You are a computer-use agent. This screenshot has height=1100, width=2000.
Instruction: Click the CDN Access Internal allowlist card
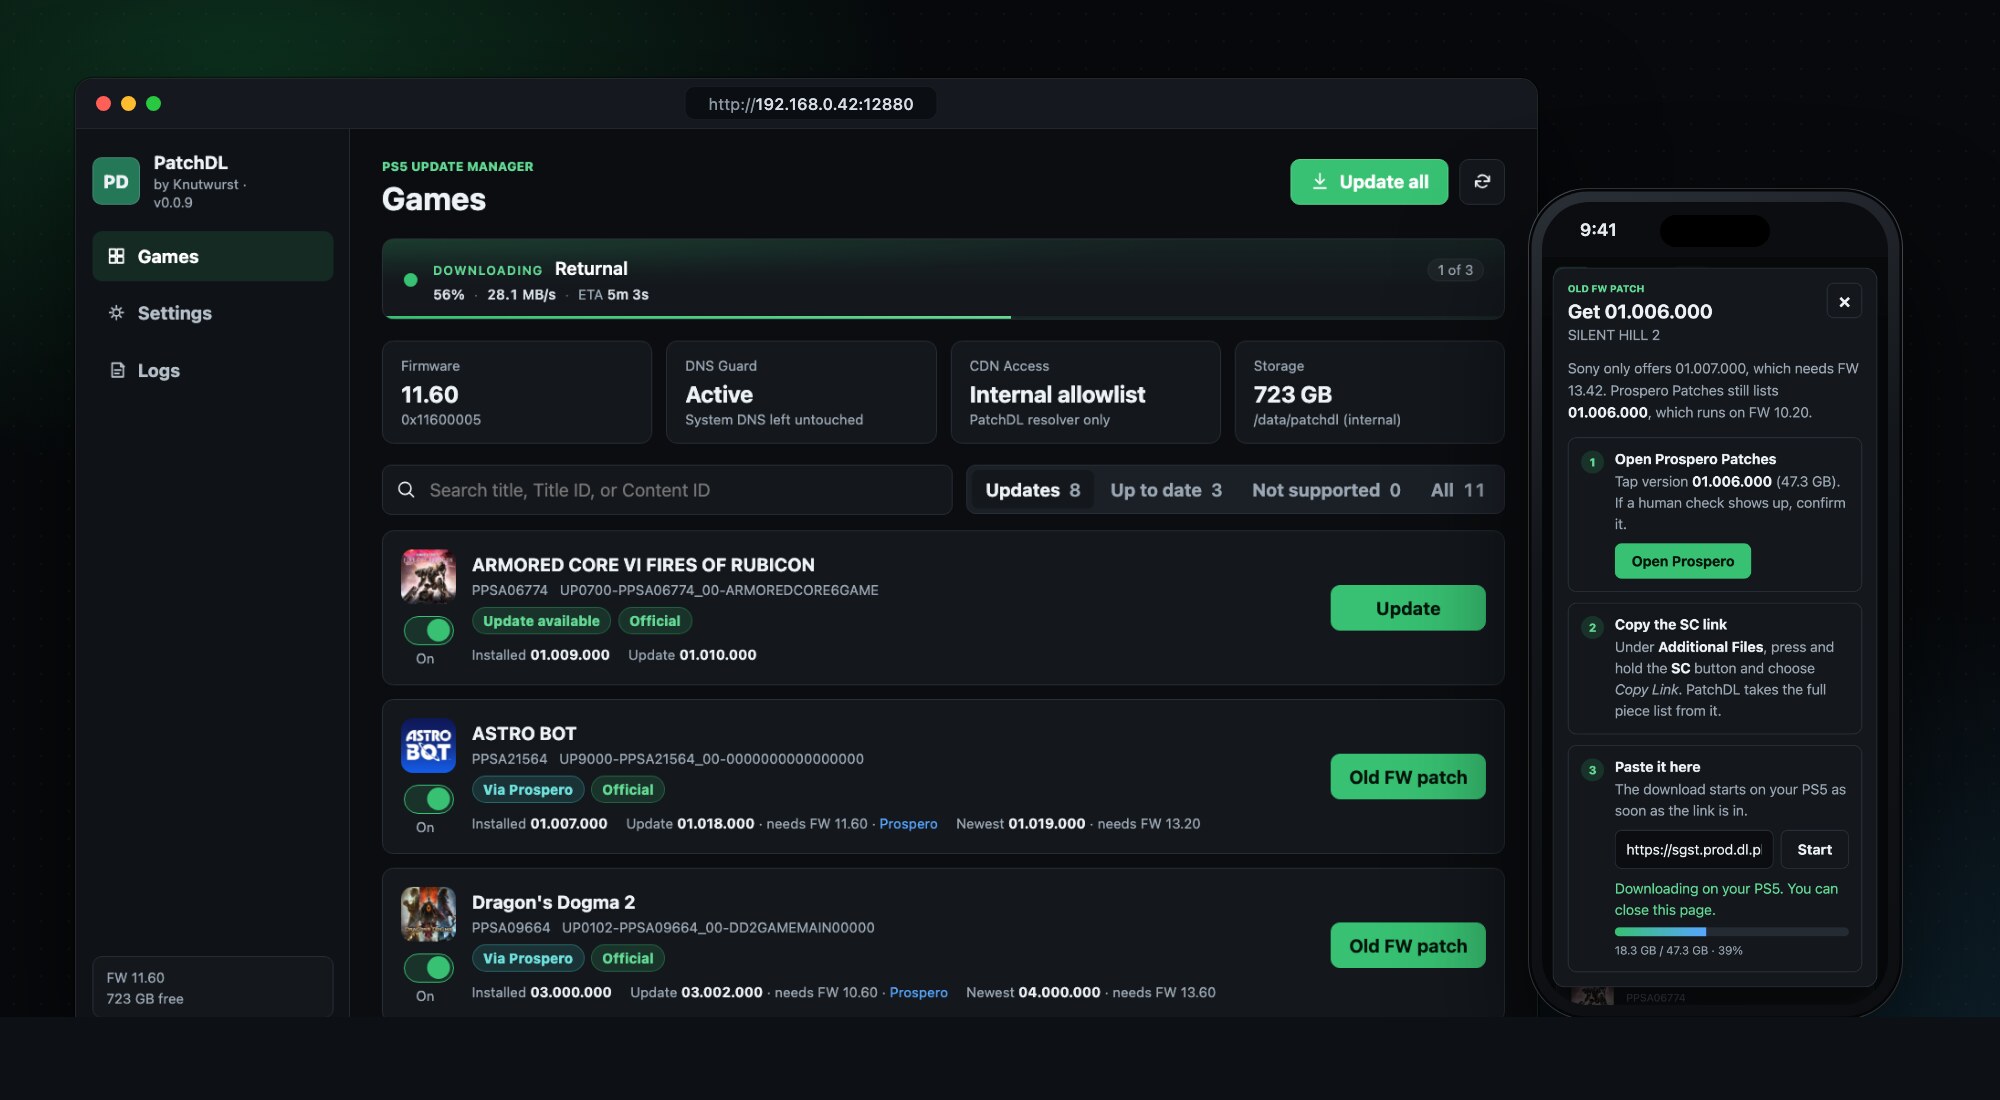(1085, 392)
